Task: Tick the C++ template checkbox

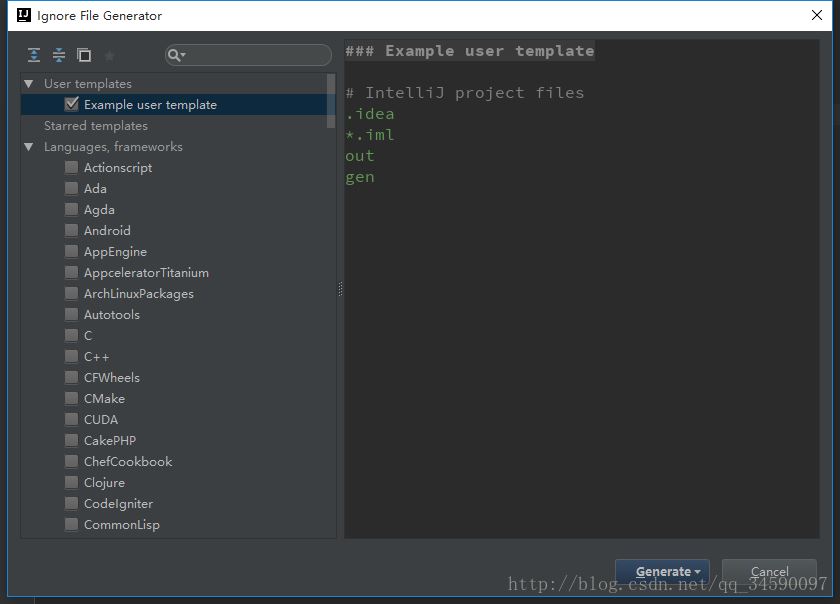Action: point(71,356)
